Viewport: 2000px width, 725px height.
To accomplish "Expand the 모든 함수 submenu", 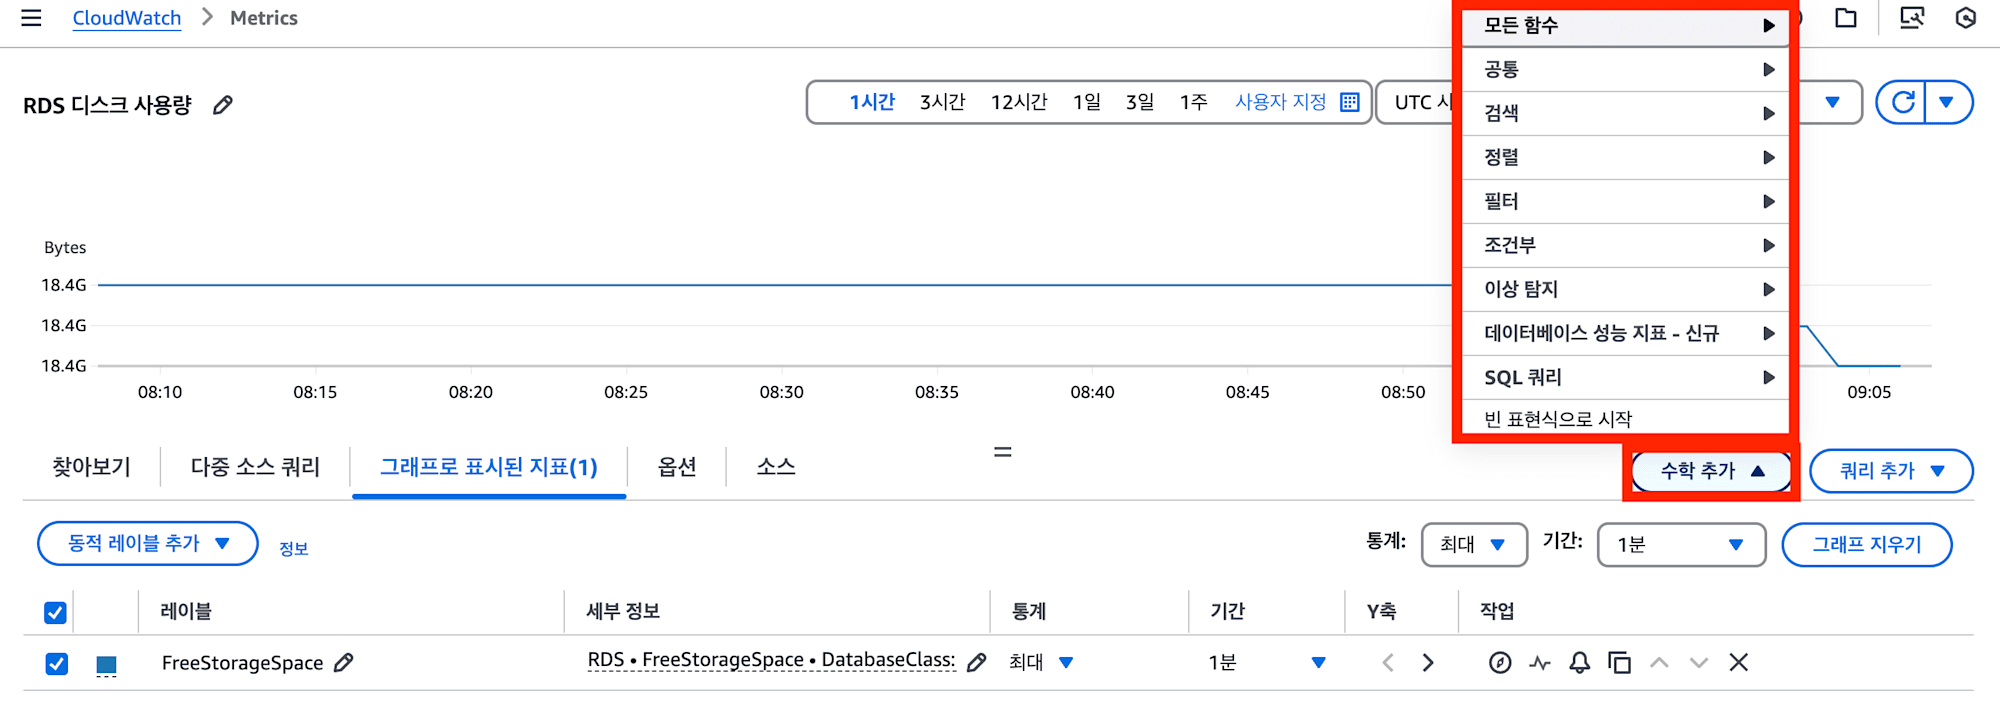I will click(1625, 25).
